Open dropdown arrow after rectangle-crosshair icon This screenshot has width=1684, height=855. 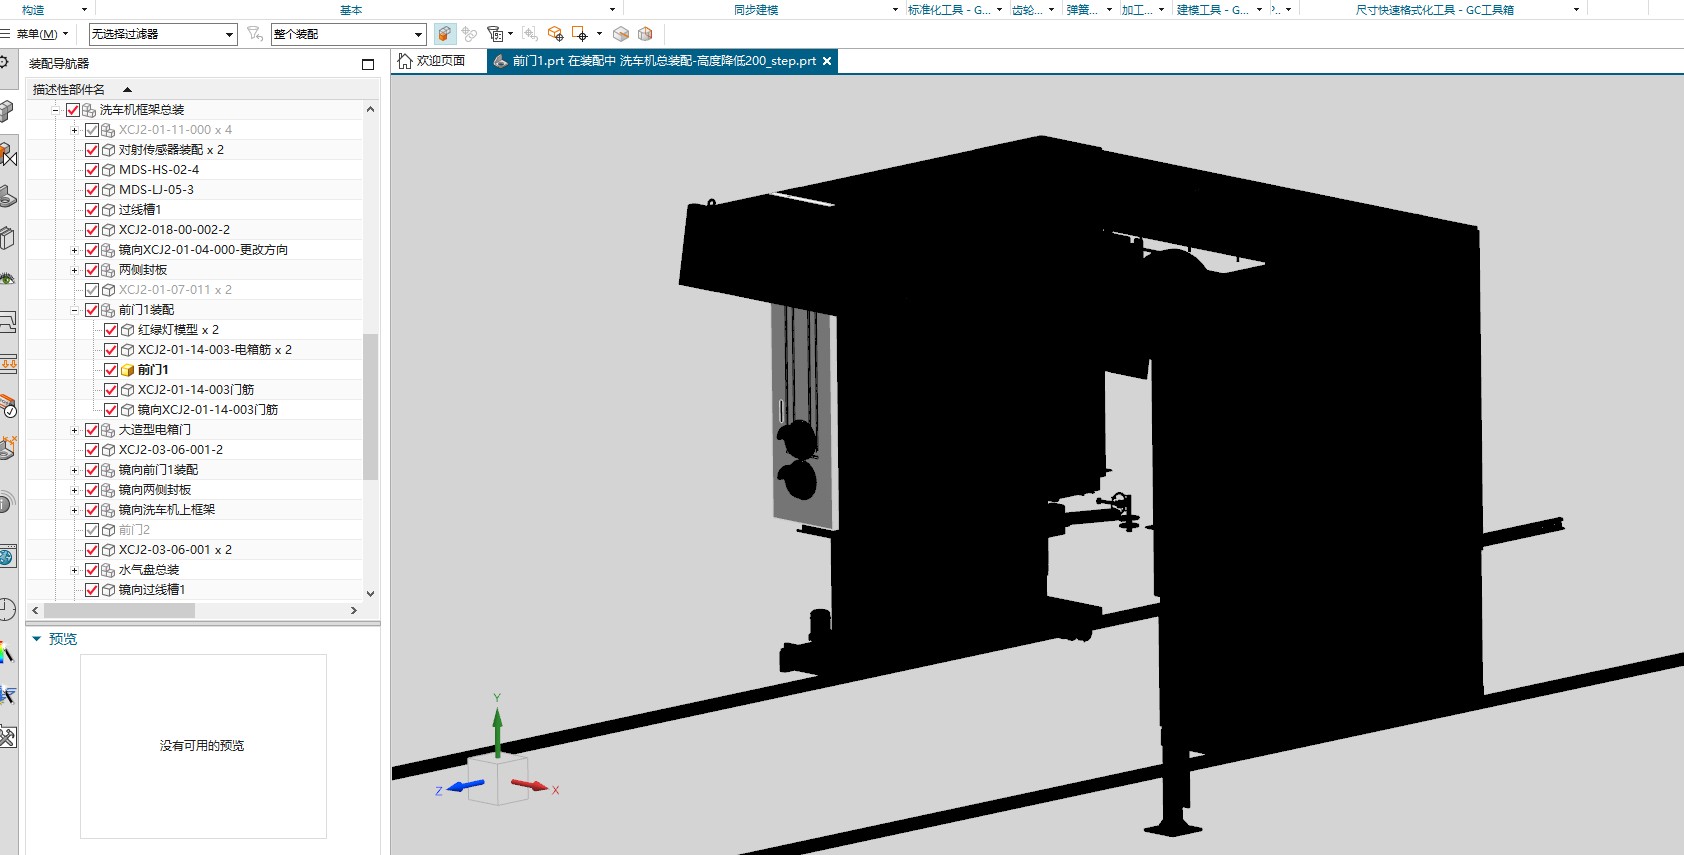tap(599, 34)
